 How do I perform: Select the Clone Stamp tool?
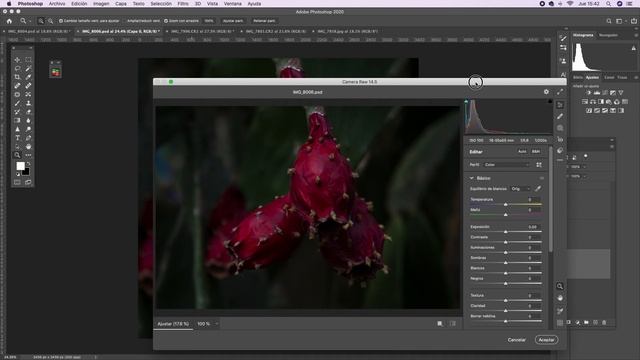[x=28, y=103]
